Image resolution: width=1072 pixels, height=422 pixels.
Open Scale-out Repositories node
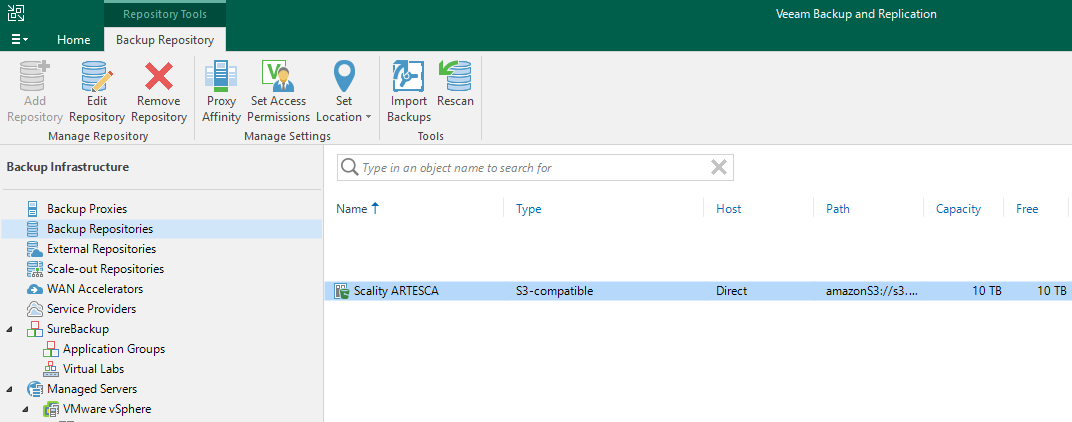pos(105,269)
